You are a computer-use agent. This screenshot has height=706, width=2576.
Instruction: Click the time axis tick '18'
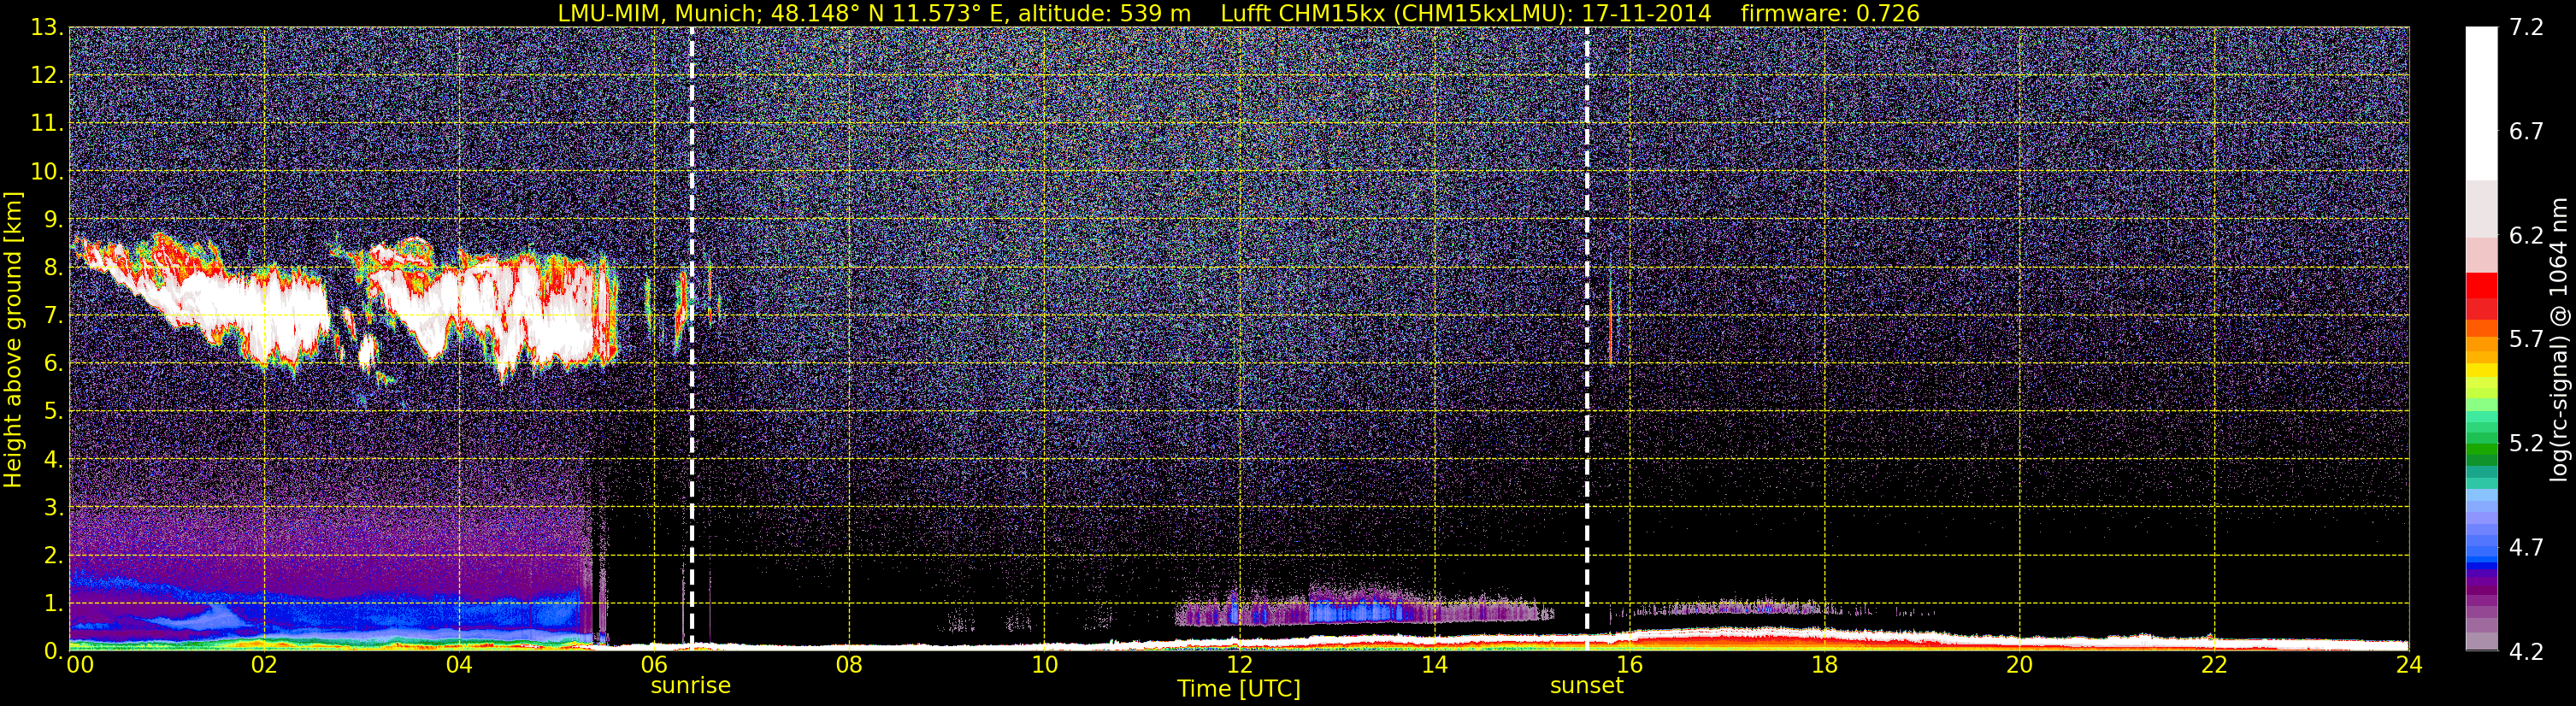point(1824,666)
